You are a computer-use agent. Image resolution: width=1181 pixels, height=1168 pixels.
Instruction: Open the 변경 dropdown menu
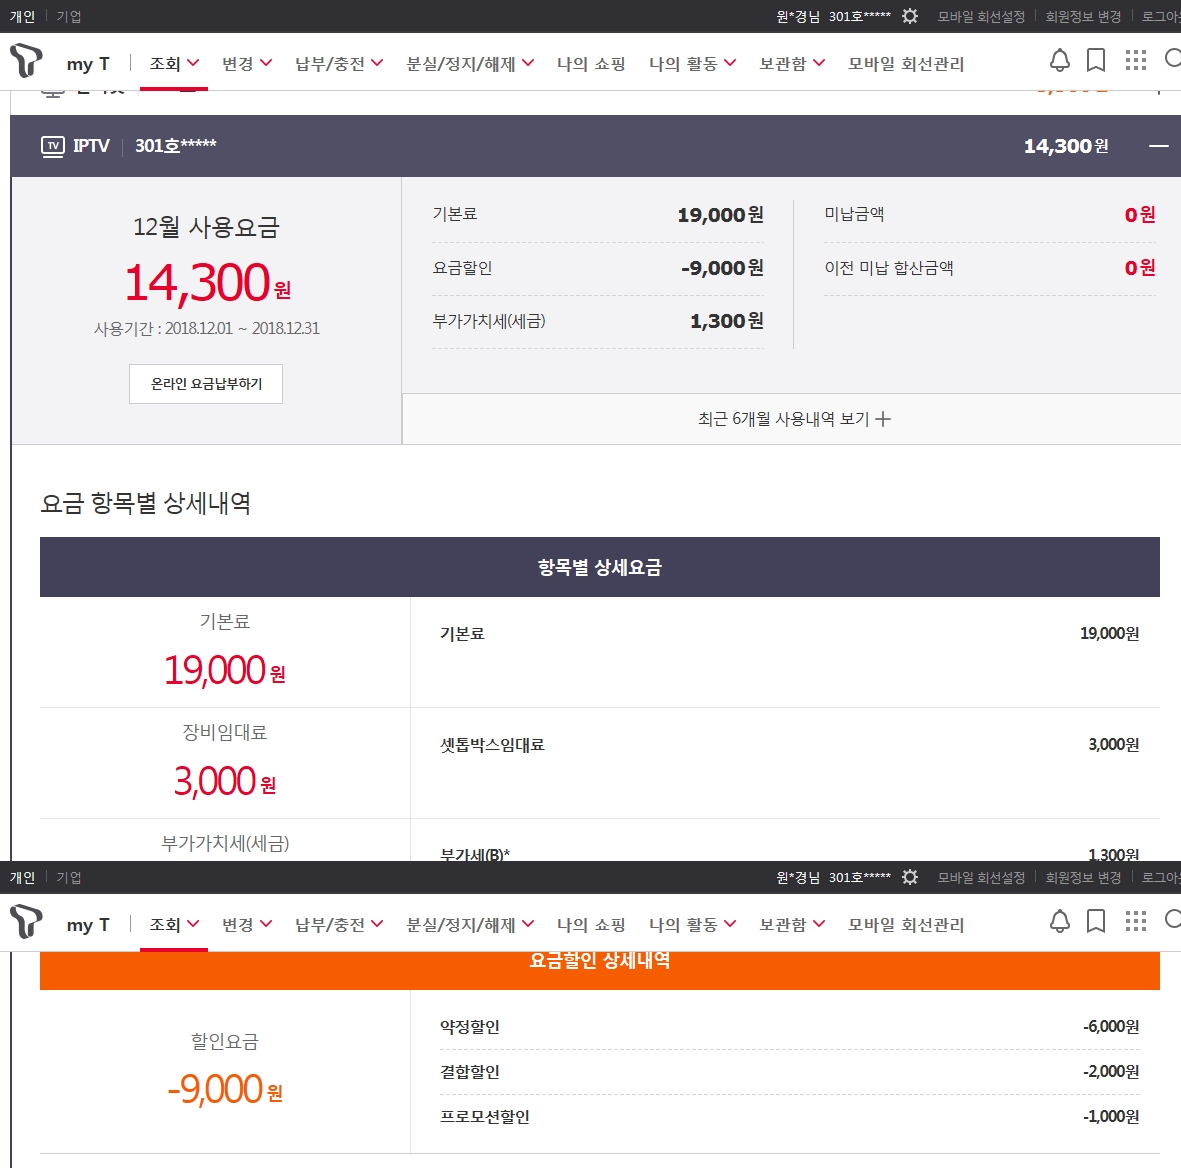[246, 64]
